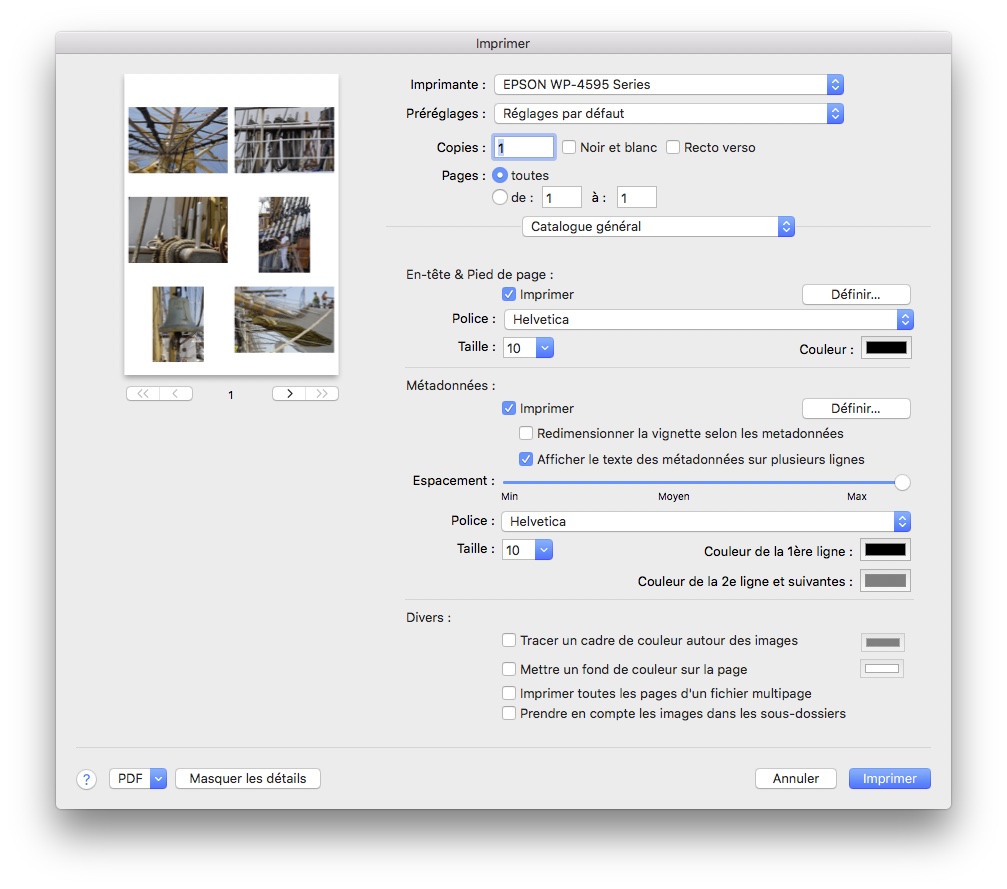
Task: Click the Annuler button
Action: click(795, 778)
